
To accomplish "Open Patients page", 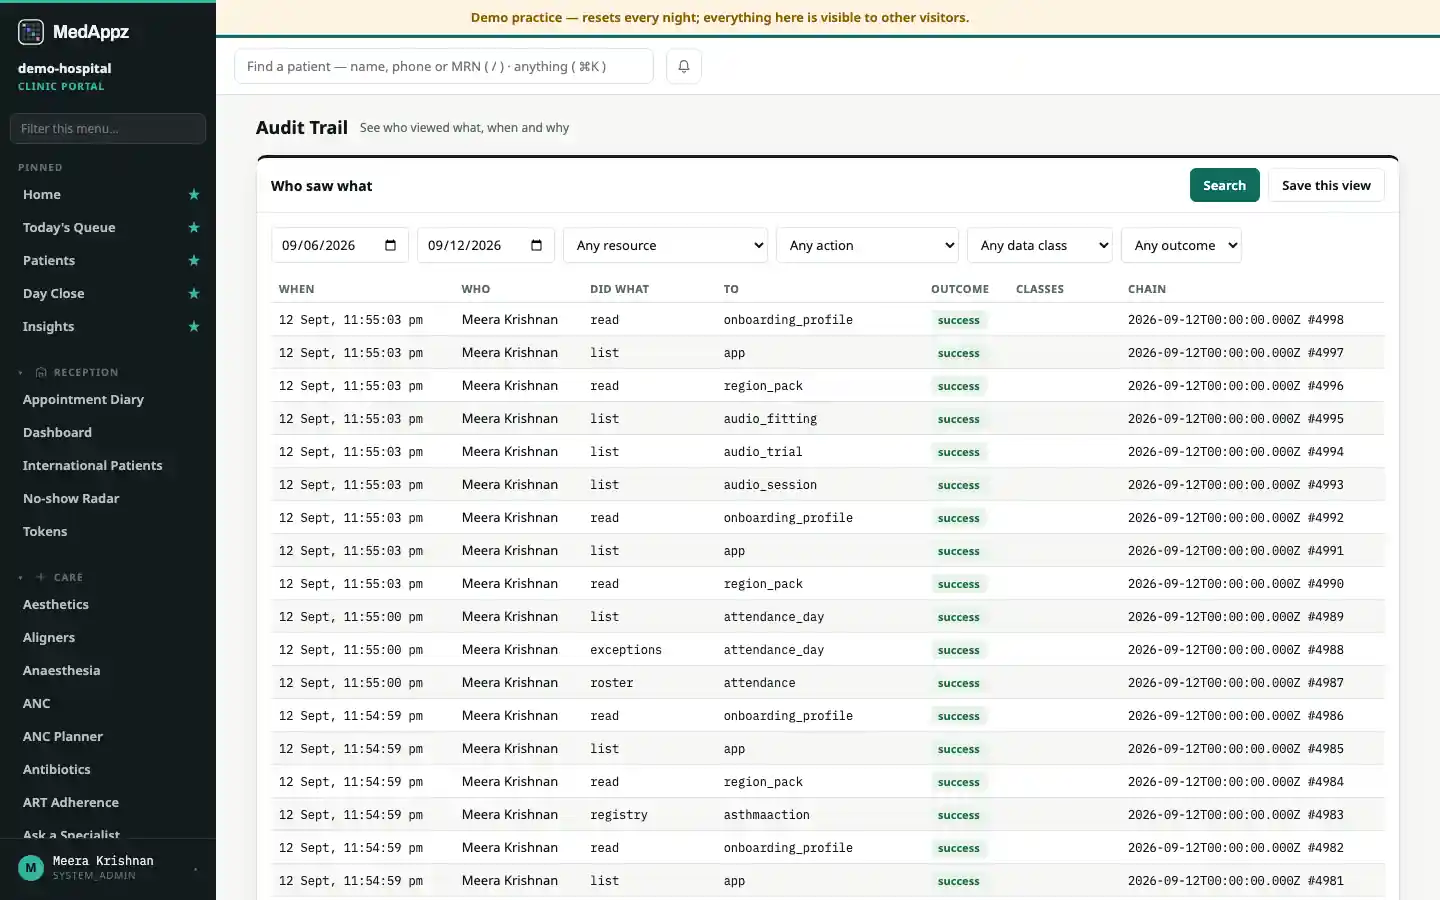I will coord(49,261).
